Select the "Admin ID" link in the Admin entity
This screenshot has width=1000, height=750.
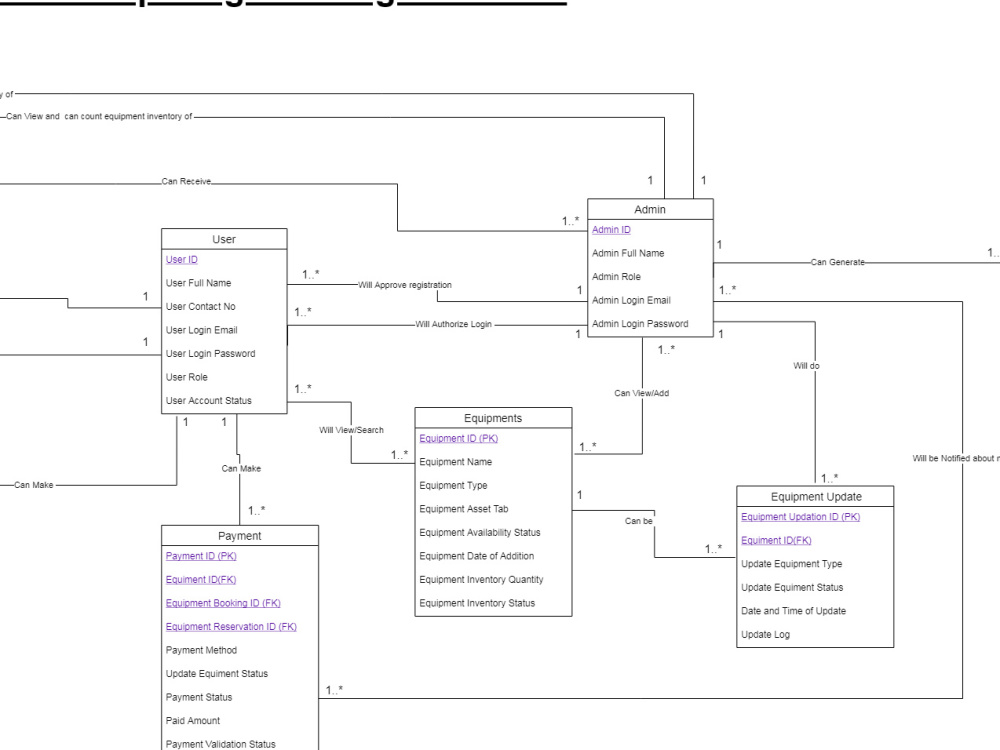click(x=611, y=229)
